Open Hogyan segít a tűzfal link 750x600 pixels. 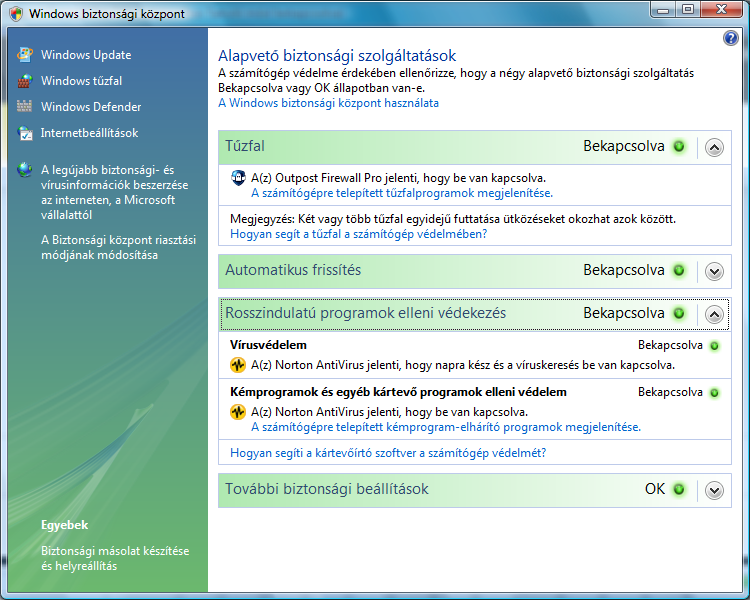(x=359, y=234)
